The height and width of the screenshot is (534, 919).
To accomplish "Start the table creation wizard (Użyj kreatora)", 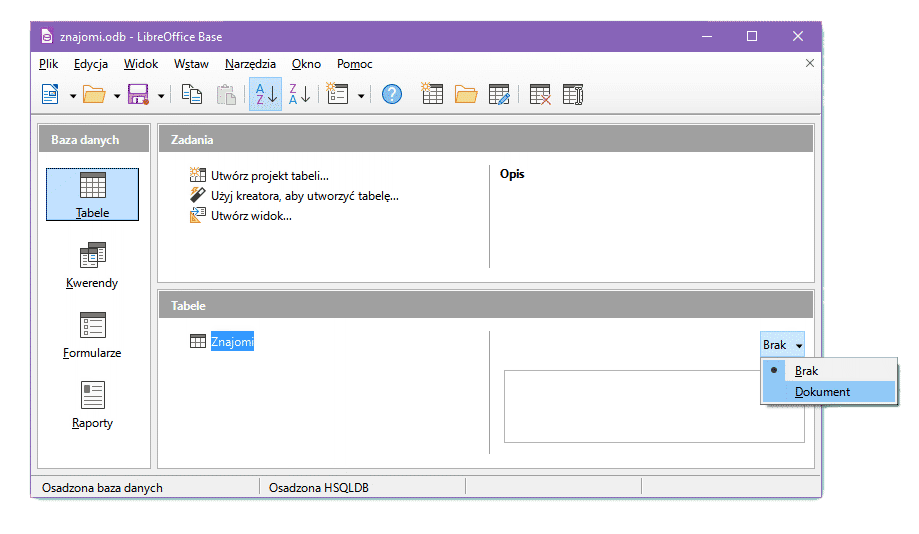I will 304,196.
